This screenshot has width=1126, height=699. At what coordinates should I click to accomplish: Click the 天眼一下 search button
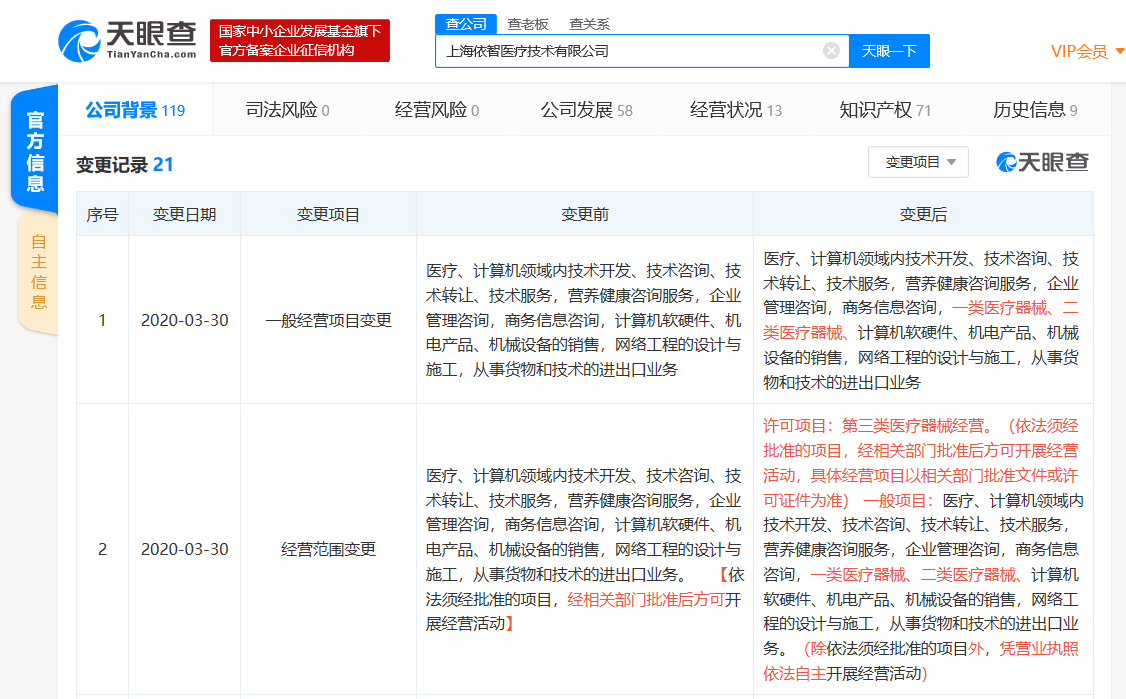pos(889,51)
